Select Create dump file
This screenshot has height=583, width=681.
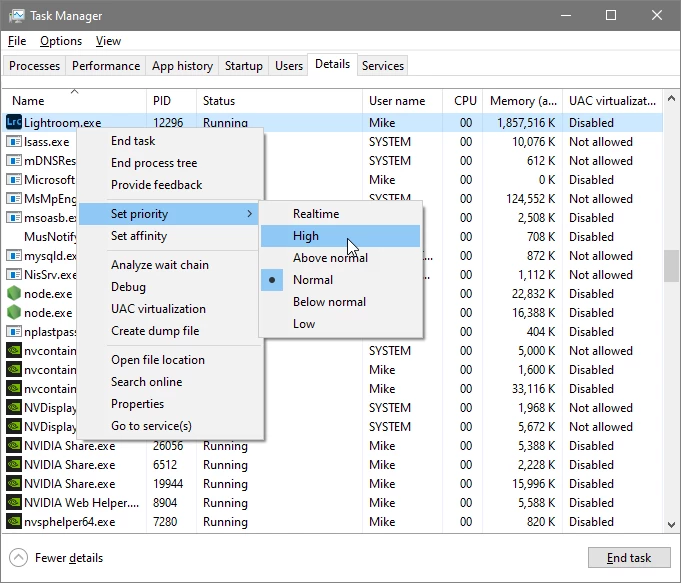click(x=171, y=331)
